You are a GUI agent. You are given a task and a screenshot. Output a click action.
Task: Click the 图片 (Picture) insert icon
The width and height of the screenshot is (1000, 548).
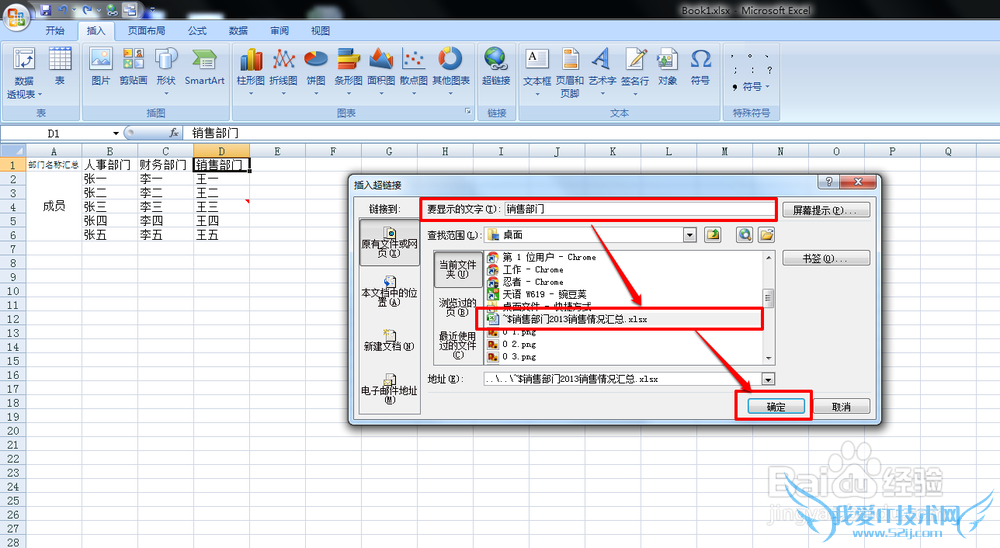click(101, 66)
